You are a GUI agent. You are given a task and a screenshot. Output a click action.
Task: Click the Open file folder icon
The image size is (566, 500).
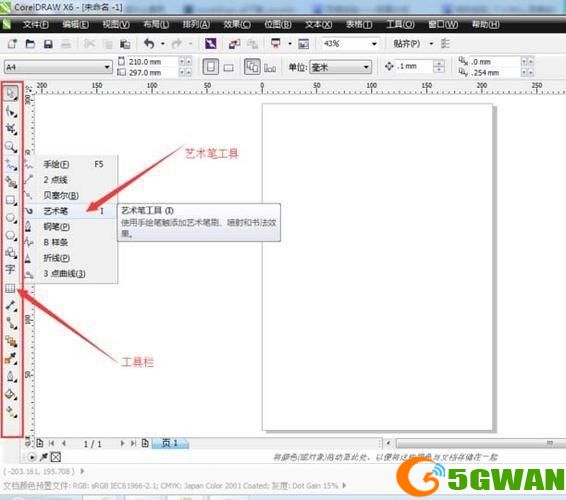click(30, 44)
